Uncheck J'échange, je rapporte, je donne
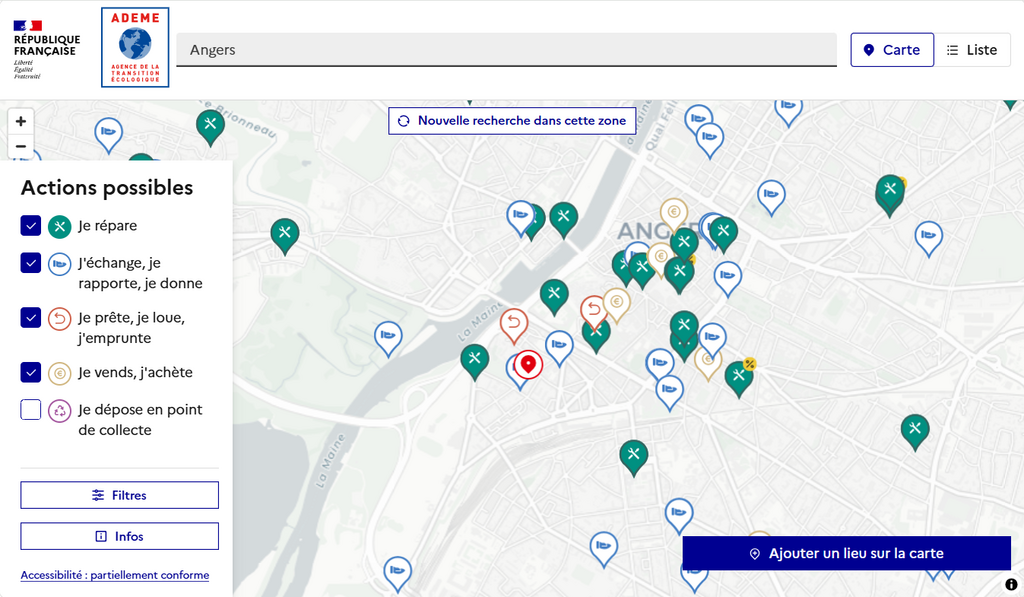Viewport: 1024px width, 597px height. 31,263
